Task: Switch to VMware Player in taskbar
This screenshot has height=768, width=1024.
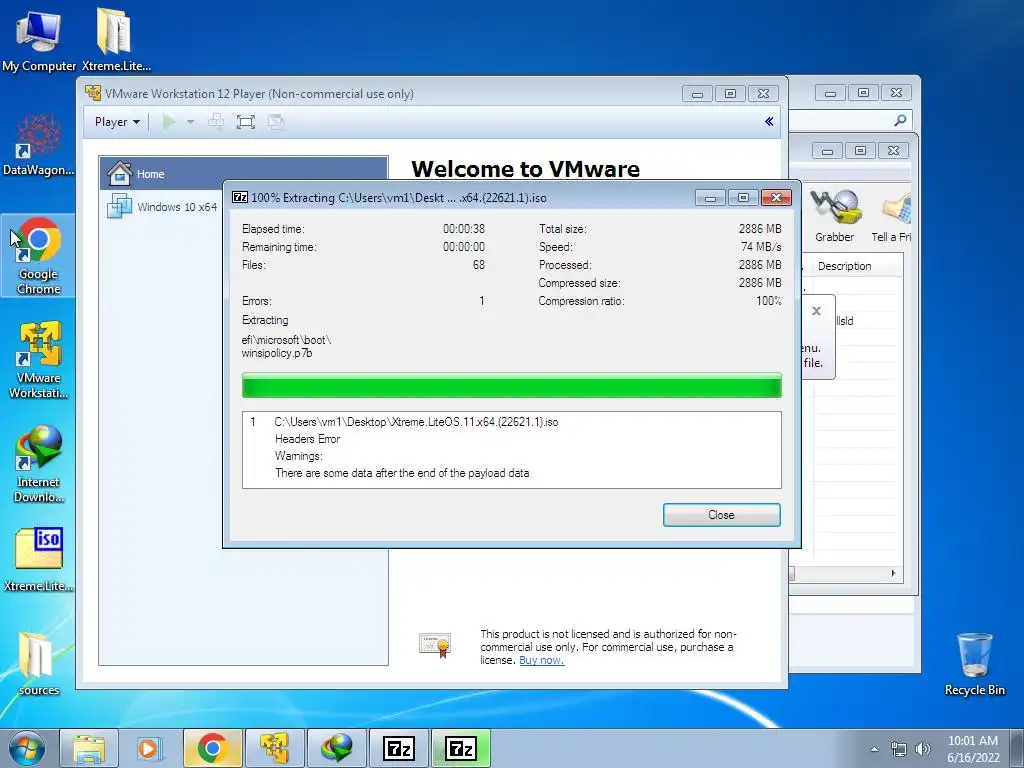Action: [274, 748]
